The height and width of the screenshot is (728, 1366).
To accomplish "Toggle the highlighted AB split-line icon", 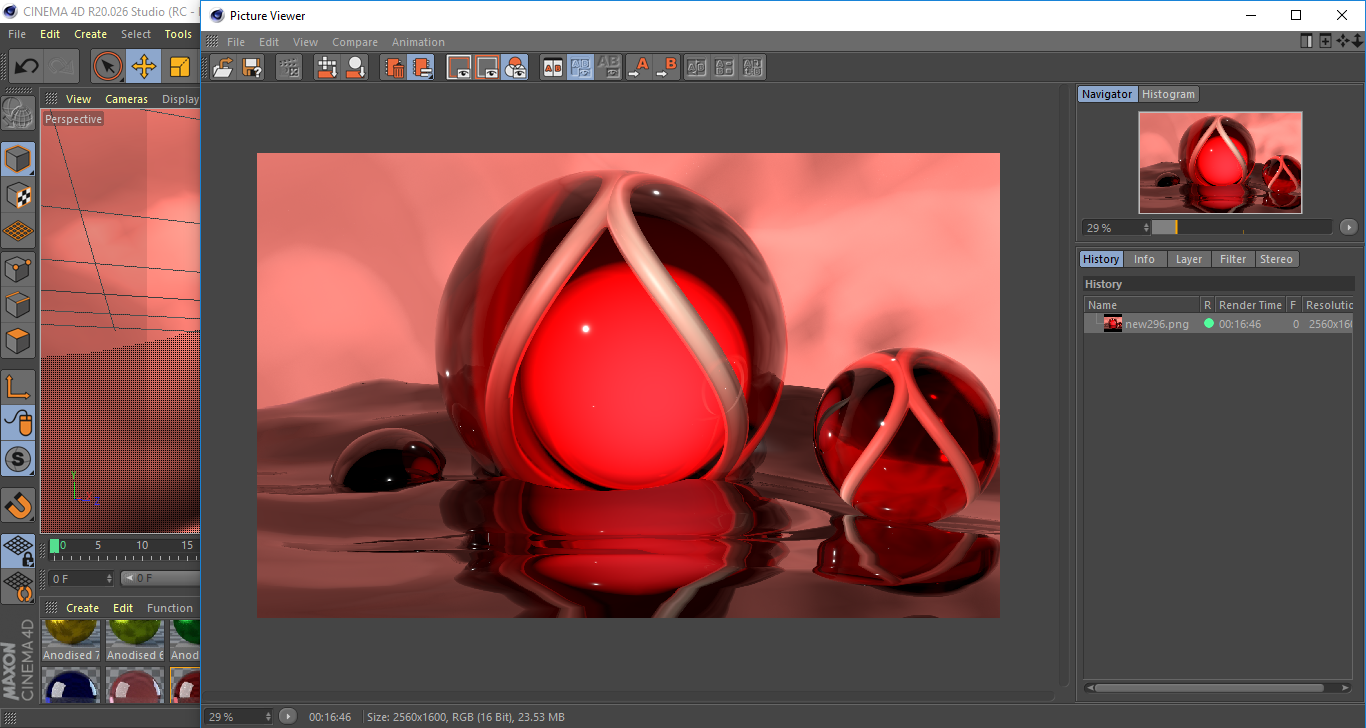I will pyautogui.click(x=580, y=67).
